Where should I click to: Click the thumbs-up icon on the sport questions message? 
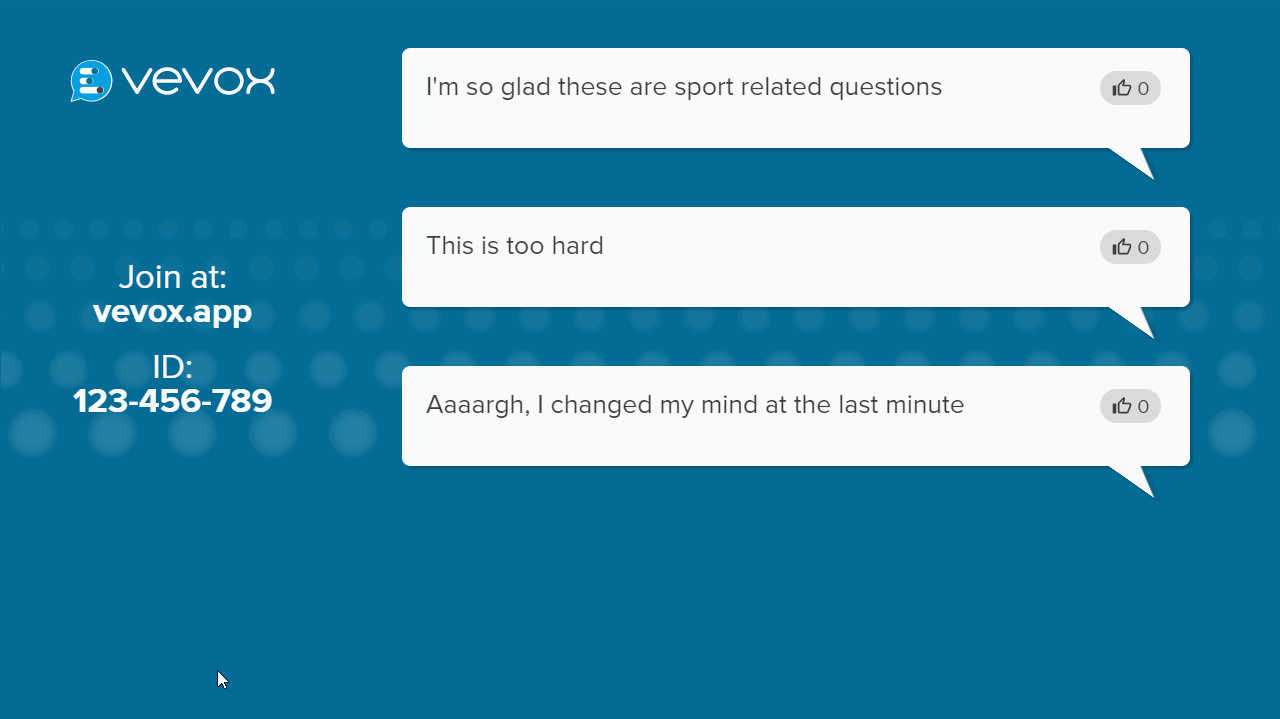[x=1121, y=88]
